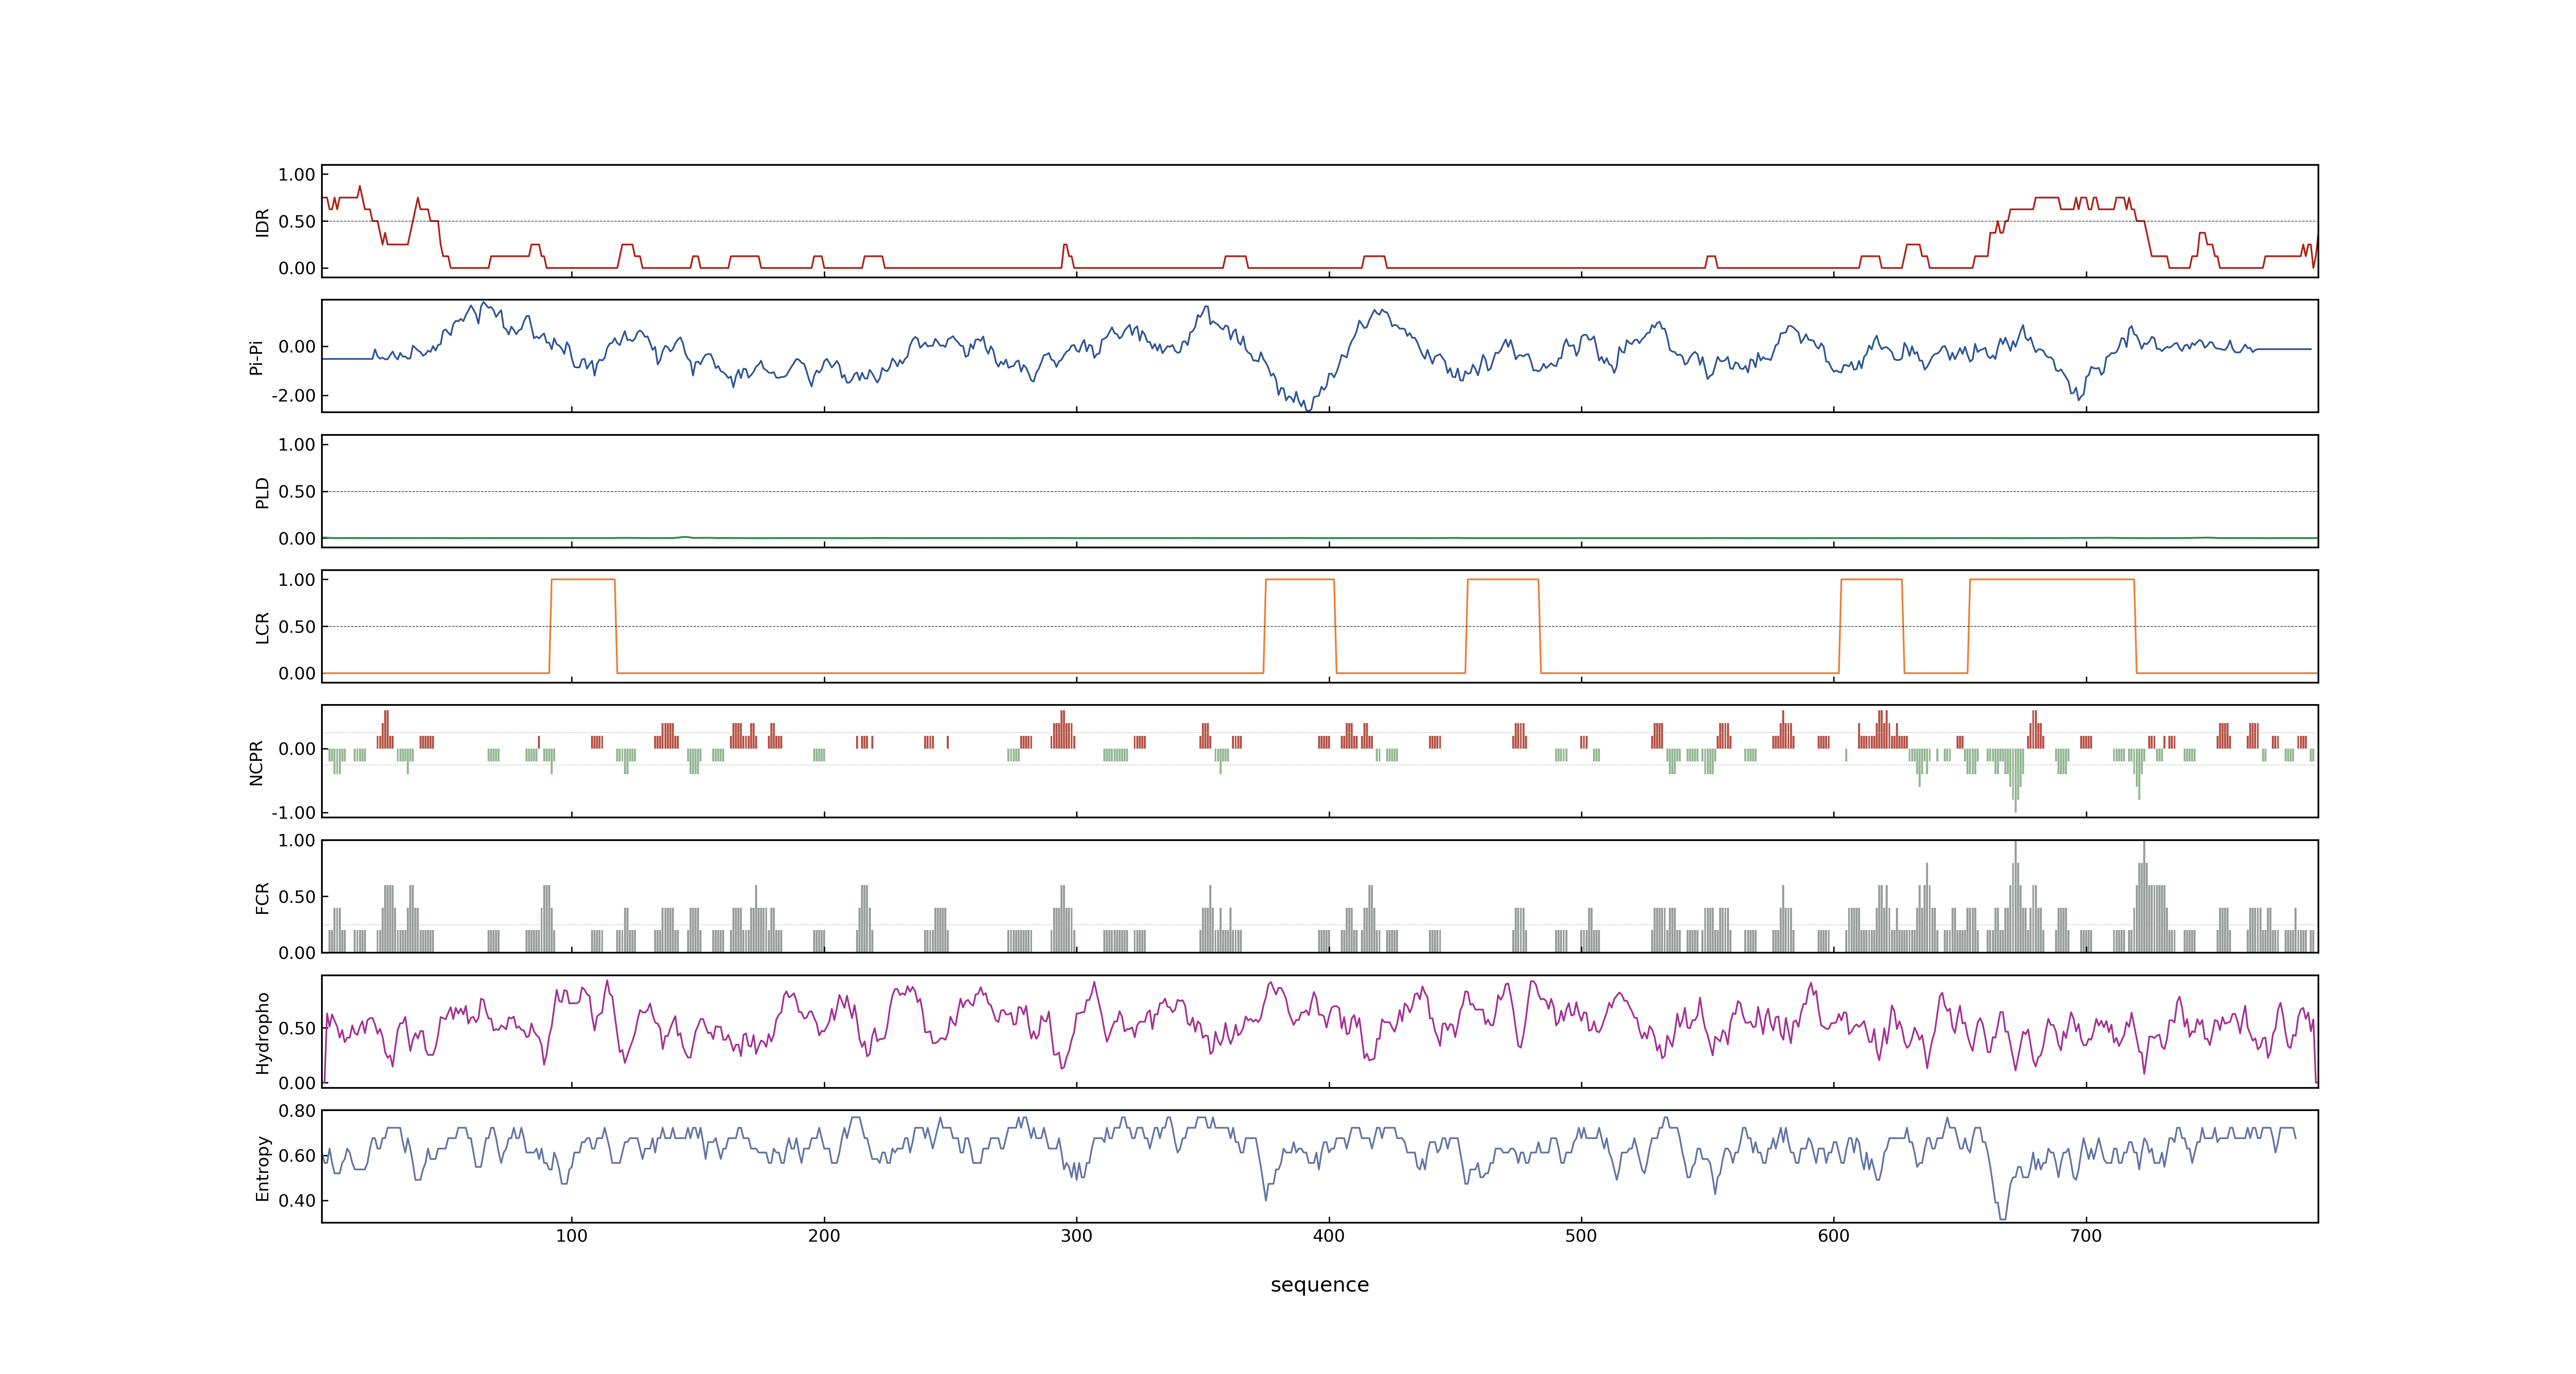2576x1374 pixels.
Task: Click the 0.00 tick on LCR axis
Action: [297, 674]
